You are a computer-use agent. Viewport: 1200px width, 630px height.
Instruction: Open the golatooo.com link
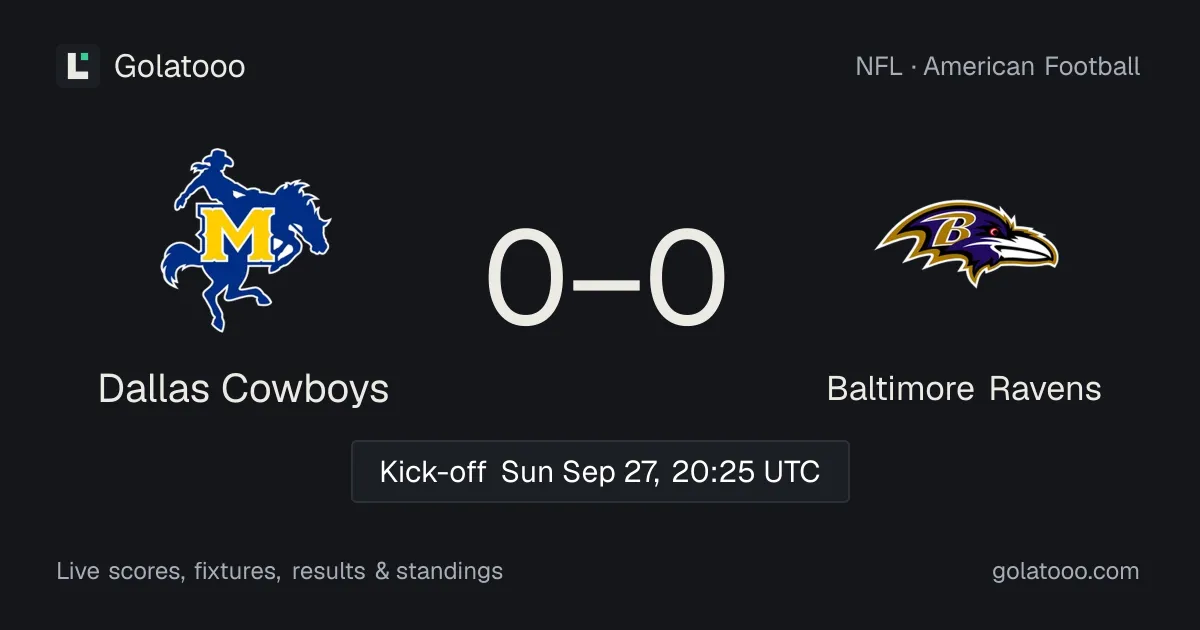coord(1066,571)
